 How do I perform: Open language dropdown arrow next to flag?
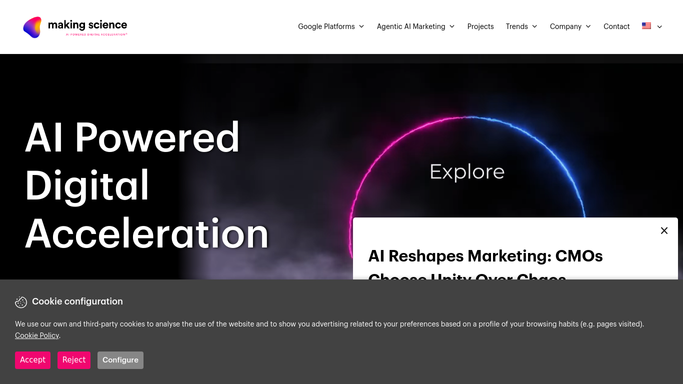pos(659,27)
